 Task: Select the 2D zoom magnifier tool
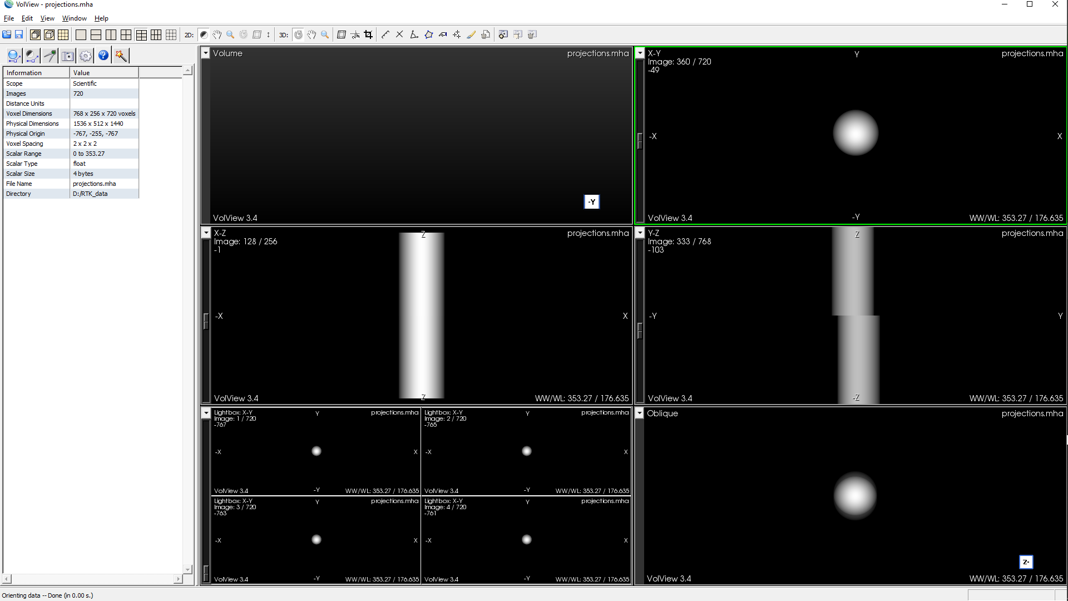[x=230, y=35]
